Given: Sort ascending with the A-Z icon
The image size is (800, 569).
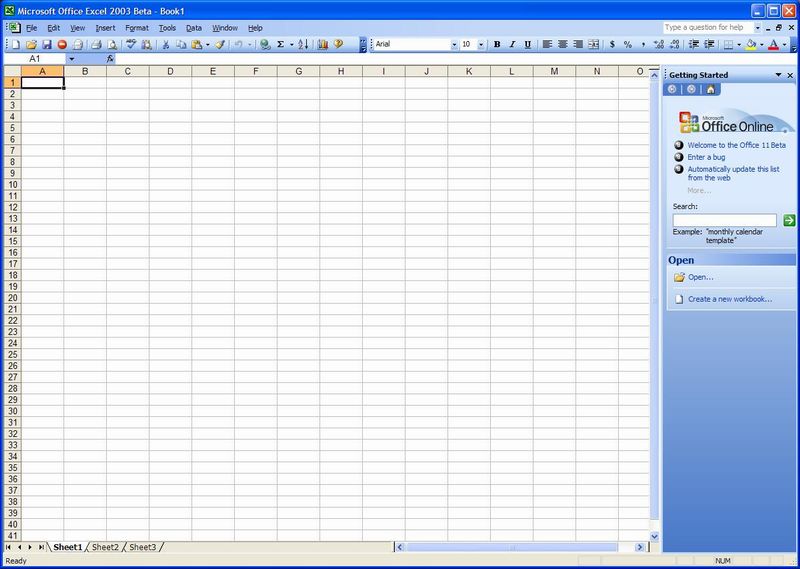Looking at the screenshot, I should point(303,44).
